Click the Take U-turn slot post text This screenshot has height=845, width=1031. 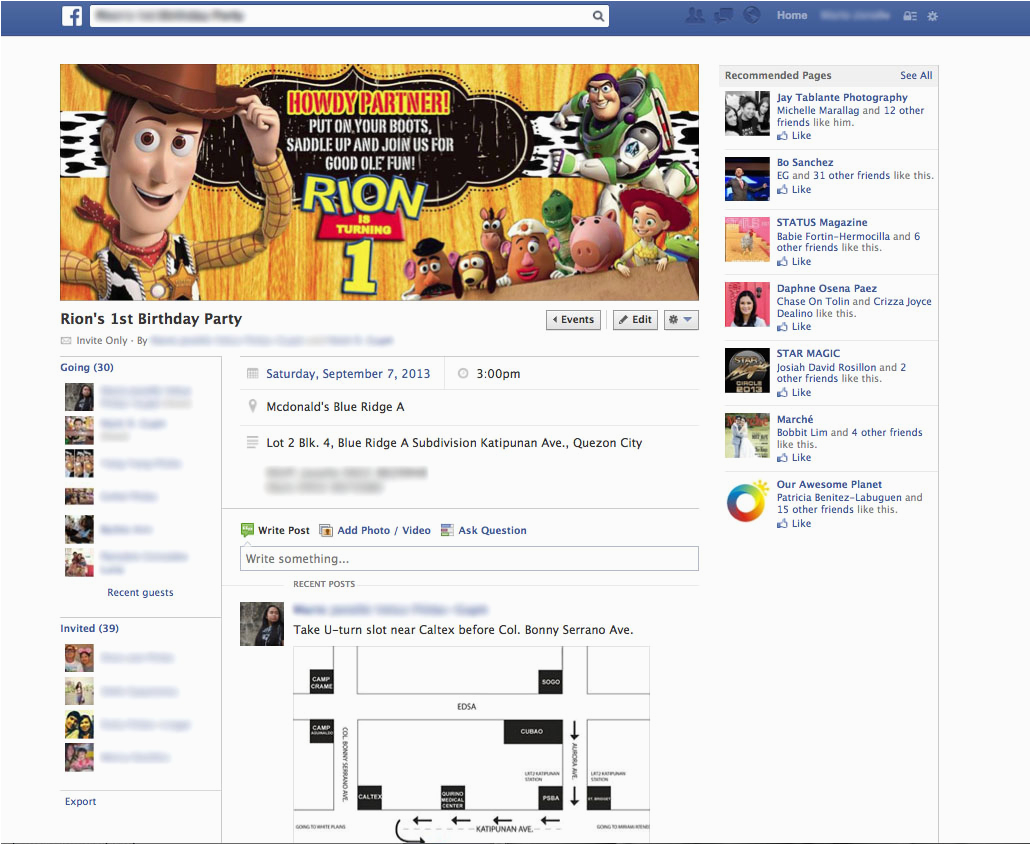click(x=463, y=629)
